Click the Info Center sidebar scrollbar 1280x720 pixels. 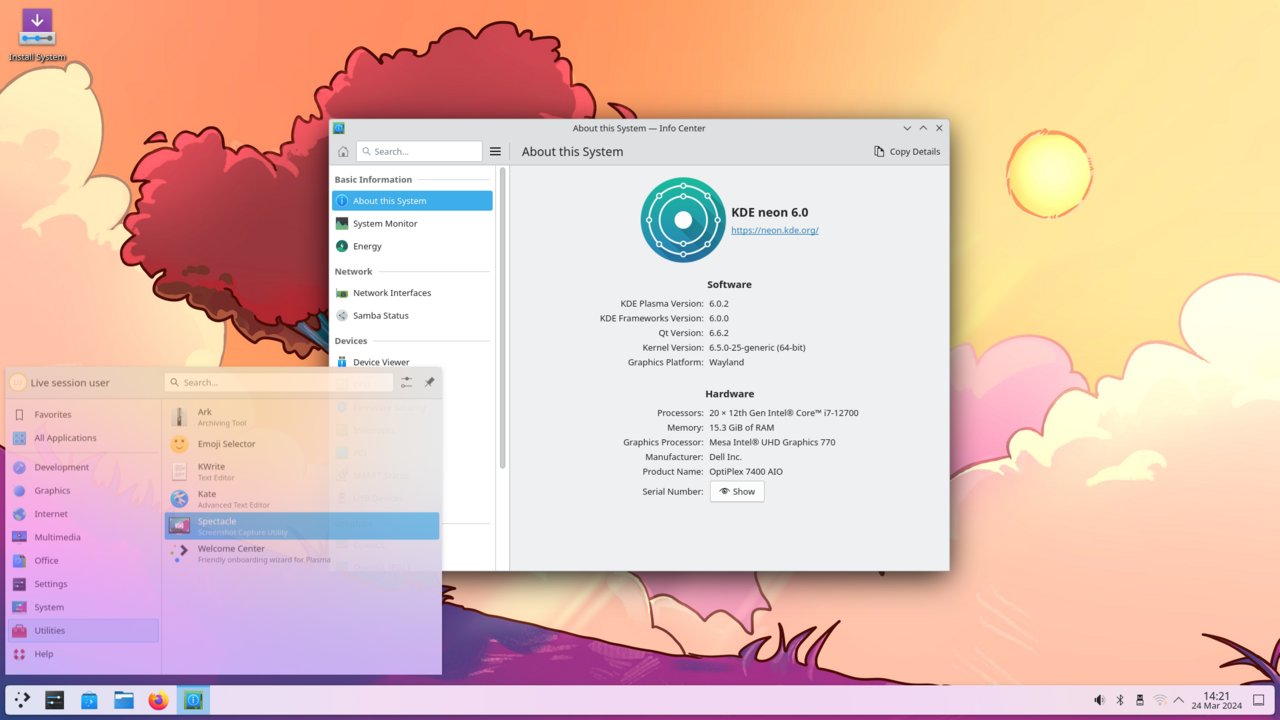point(503,318)
